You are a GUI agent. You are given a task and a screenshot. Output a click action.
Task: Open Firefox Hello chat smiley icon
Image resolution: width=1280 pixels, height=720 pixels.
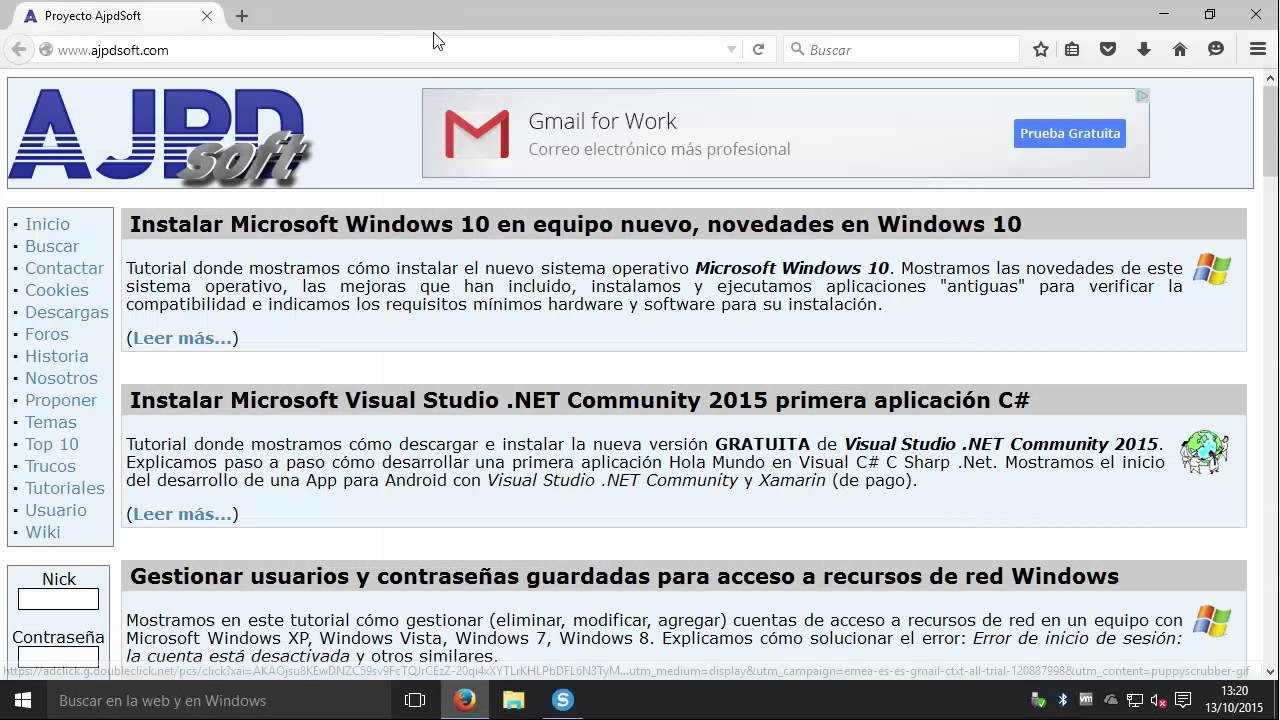pos(1216,49)
